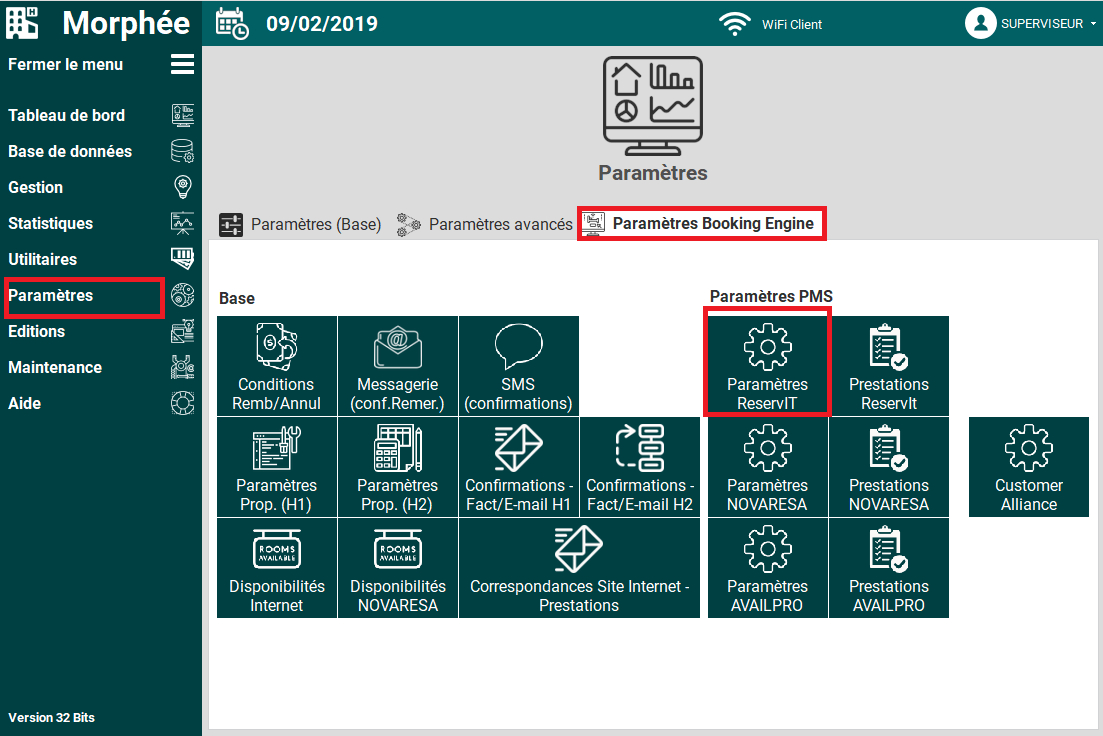Go to Maintenance in sidebar
Screen dimensions: 1103x736
[x=55, y=367]
